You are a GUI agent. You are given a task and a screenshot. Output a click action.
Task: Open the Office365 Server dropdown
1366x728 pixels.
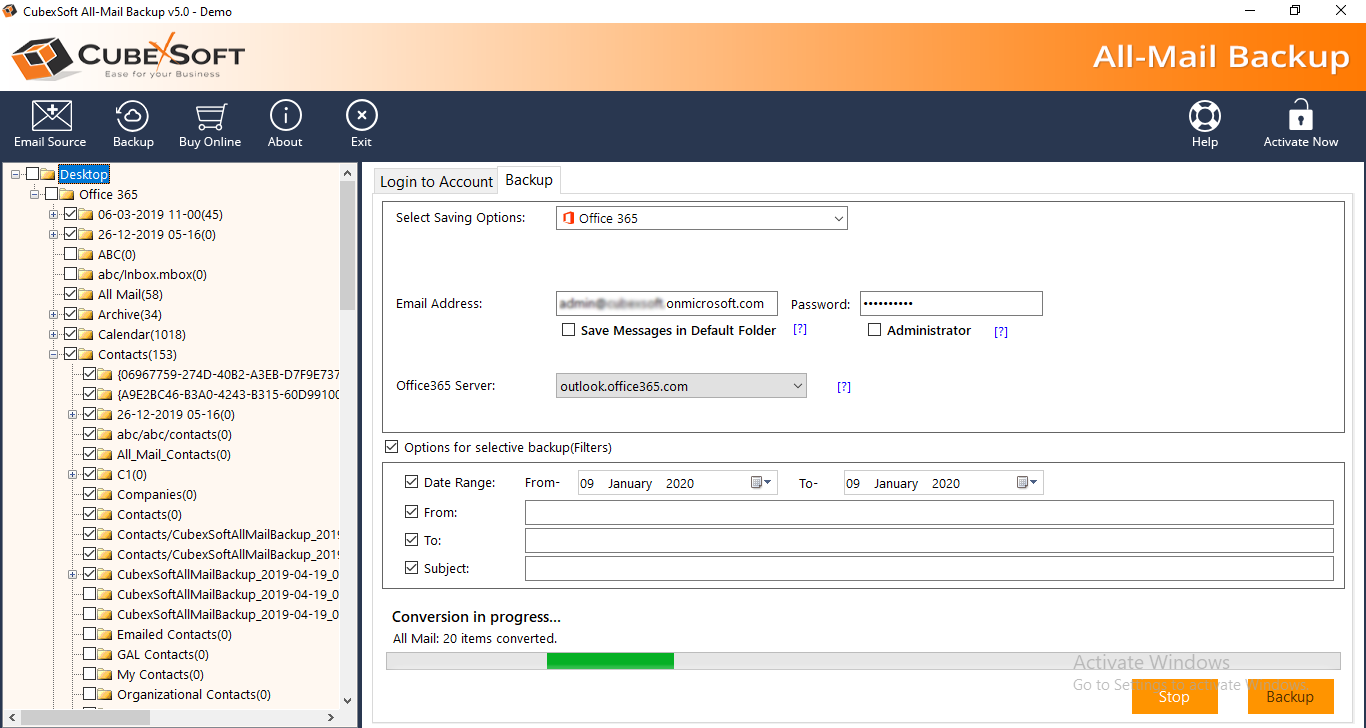pos(681,386)
